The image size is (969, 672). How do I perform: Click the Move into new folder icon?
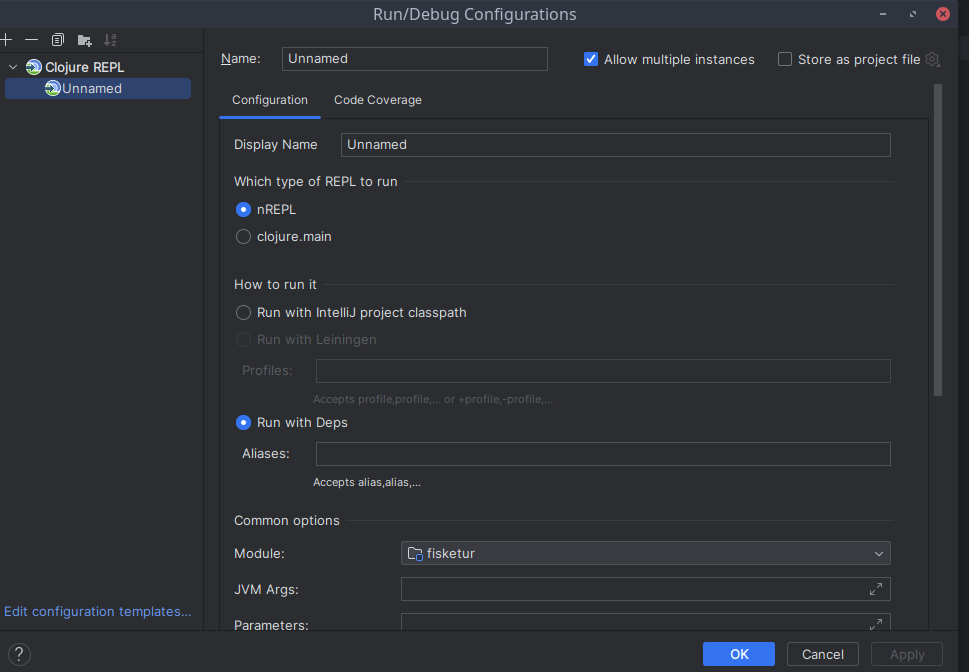tap(85, 40)
